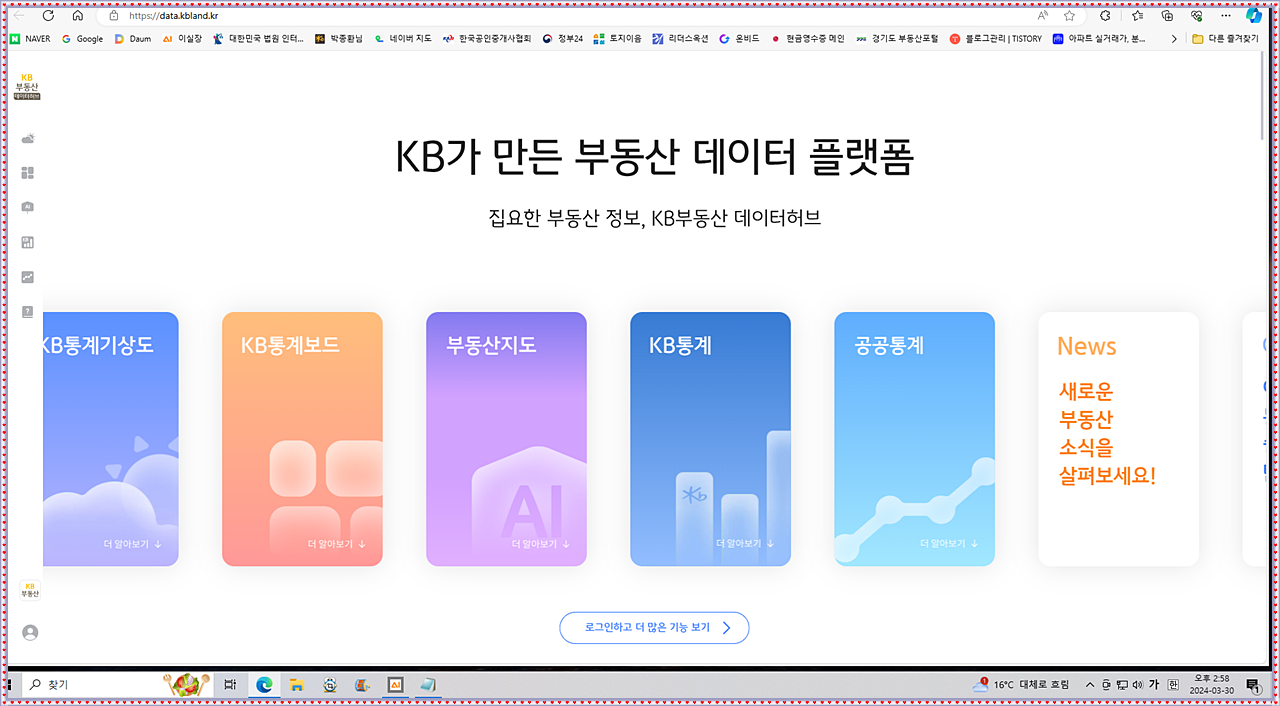Open the AI-labeled app on the taskbar
This screenshot has height=706, width=1280.
tap(395, 685)
